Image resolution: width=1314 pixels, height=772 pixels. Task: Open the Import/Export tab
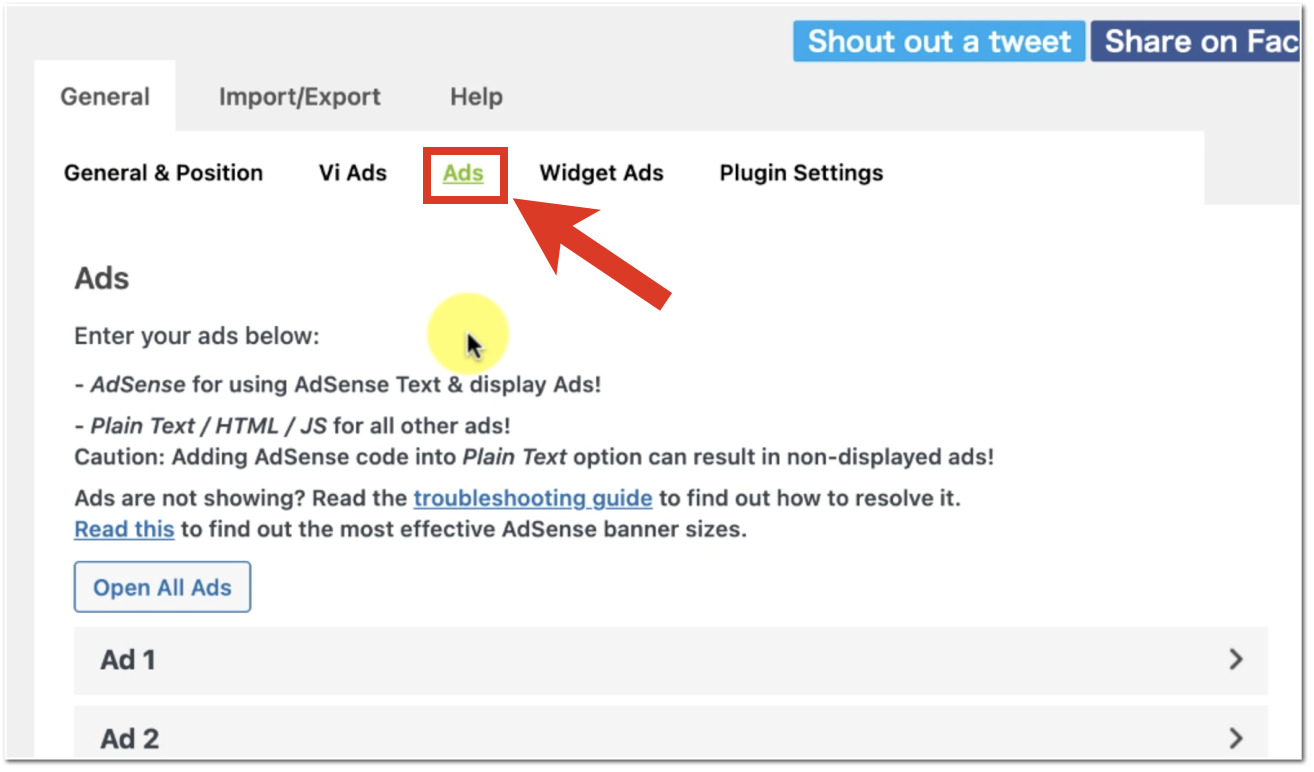coord(299,97)
